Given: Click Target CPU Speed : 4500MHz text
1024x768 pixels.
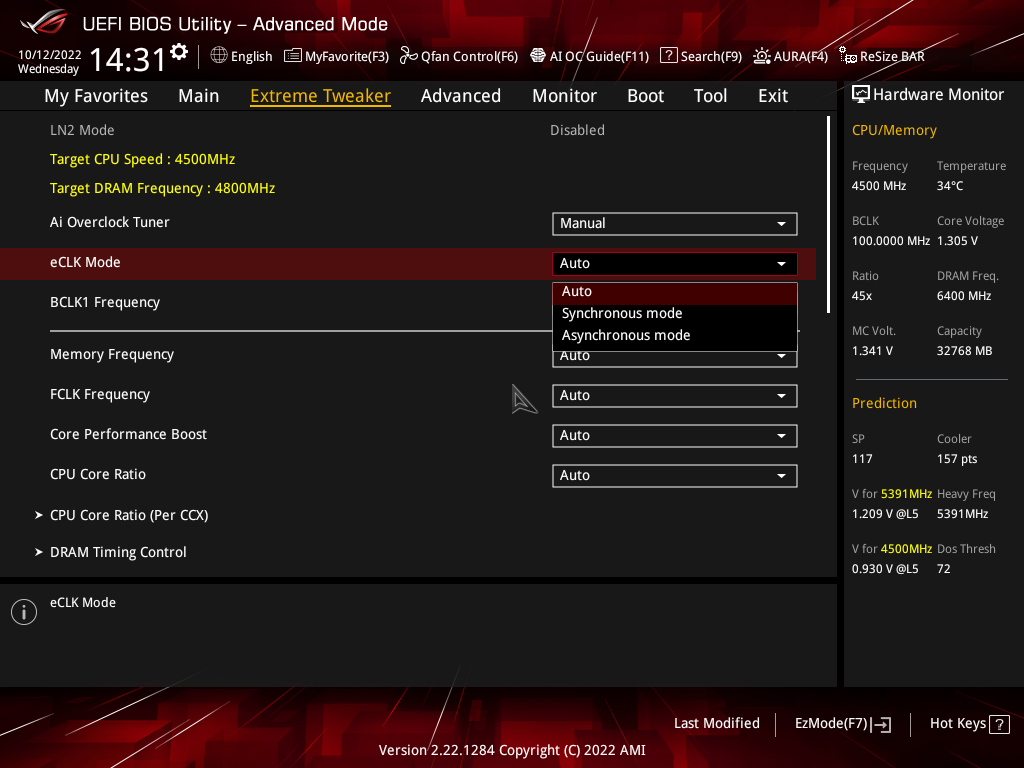Looking at the screenshot, I should pyautogui.click(x=142, y=159).
